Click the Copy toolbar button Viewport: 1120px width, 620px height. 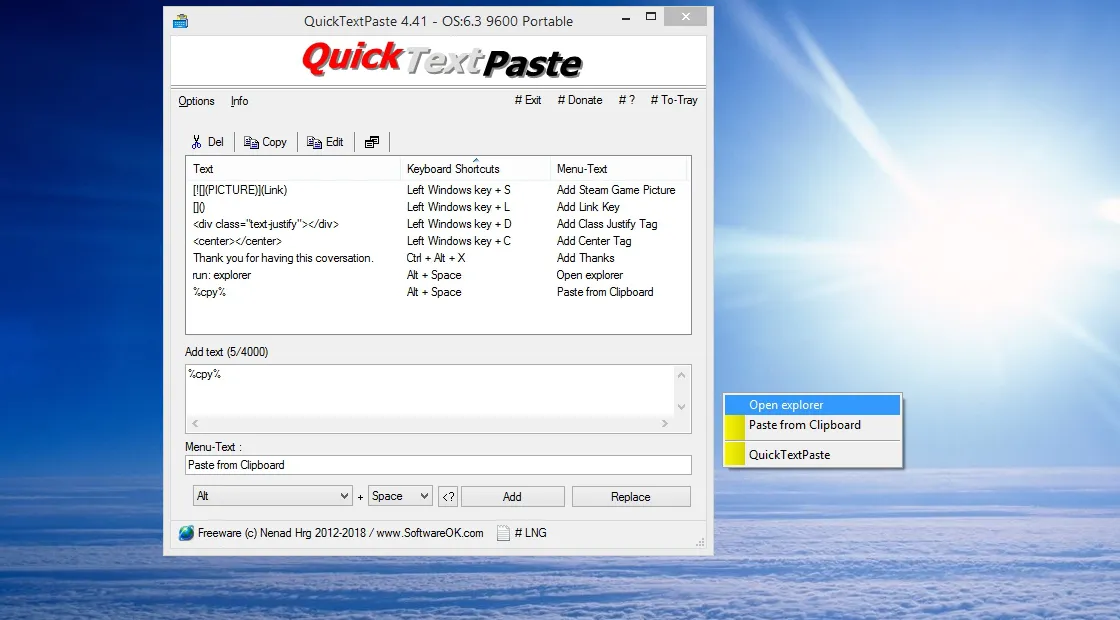click(266, 142)
